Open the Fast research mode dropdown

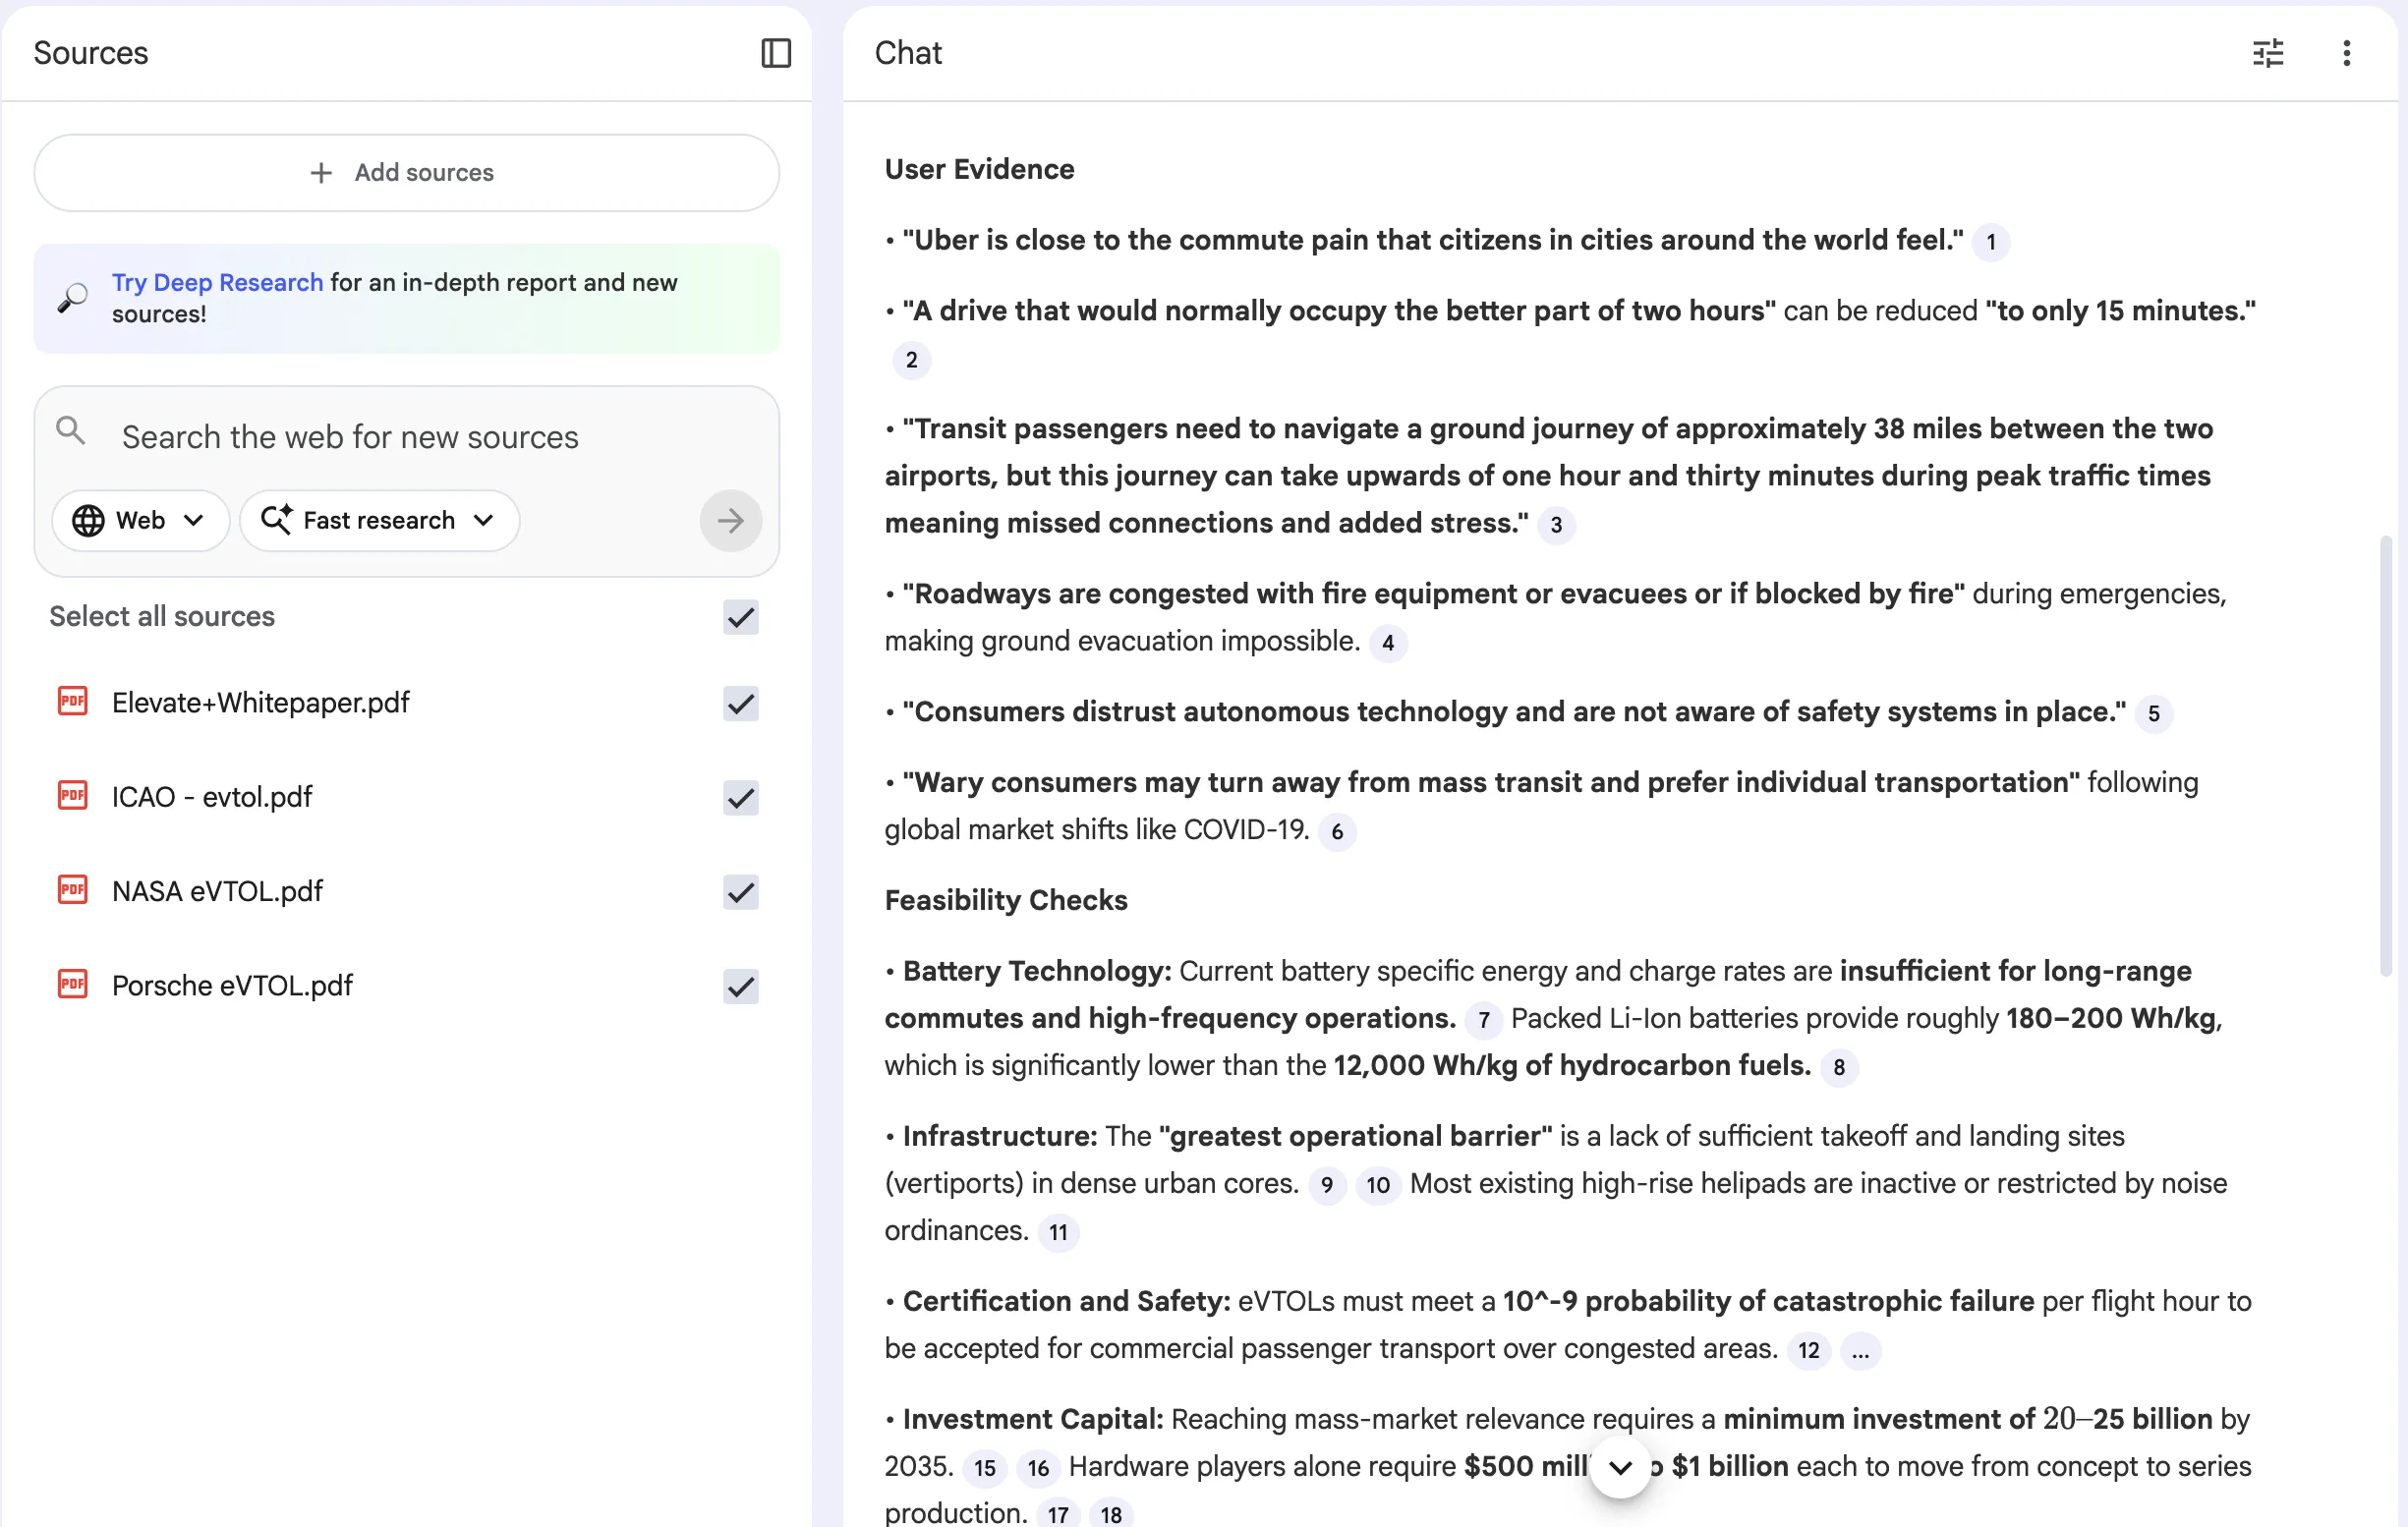click(x=485, y=520)
